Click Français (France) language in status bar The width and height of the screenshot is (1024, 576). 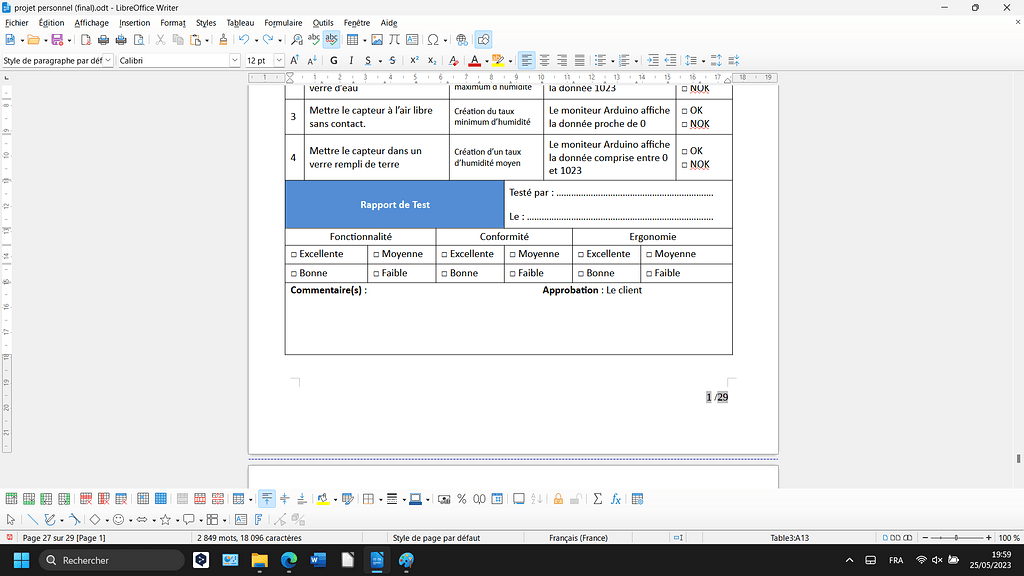pyautogui.click(x=578, y=538)
